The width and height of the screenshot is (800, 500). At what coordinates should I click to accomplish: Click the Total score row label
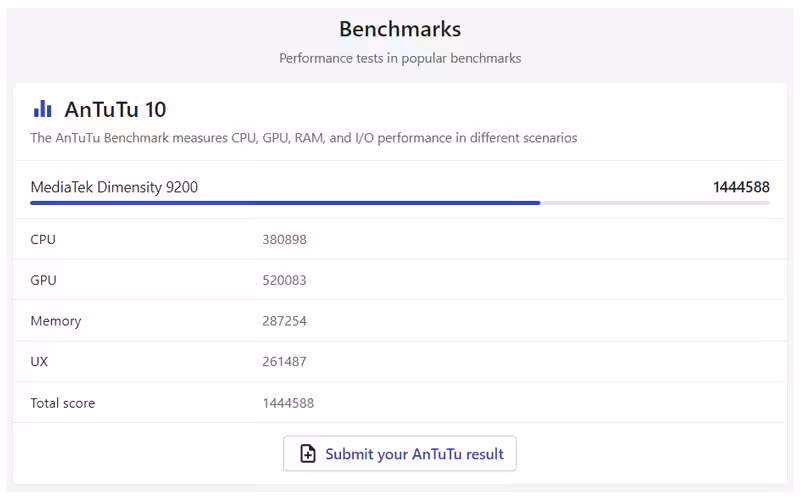point(63,403)
